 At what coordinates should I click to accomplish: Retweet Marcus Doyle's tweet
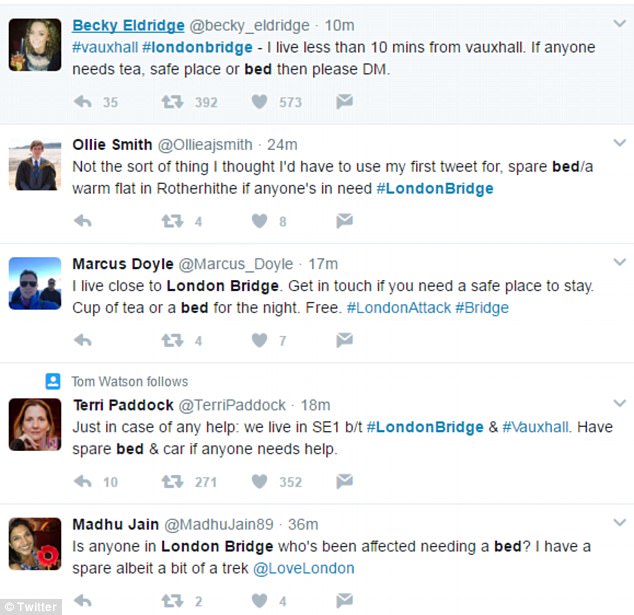[x=173, y=341]
